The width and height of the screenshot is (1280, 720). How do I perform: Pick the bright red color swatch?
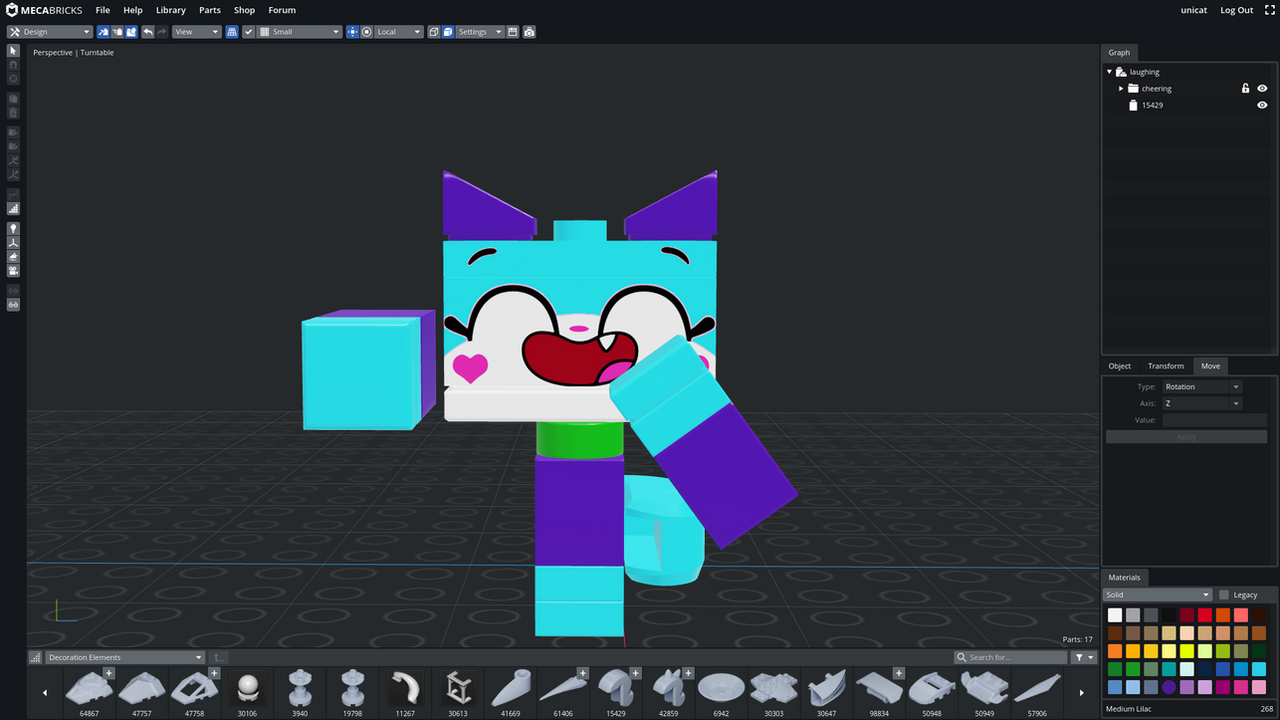click(x=1205, y=615)
